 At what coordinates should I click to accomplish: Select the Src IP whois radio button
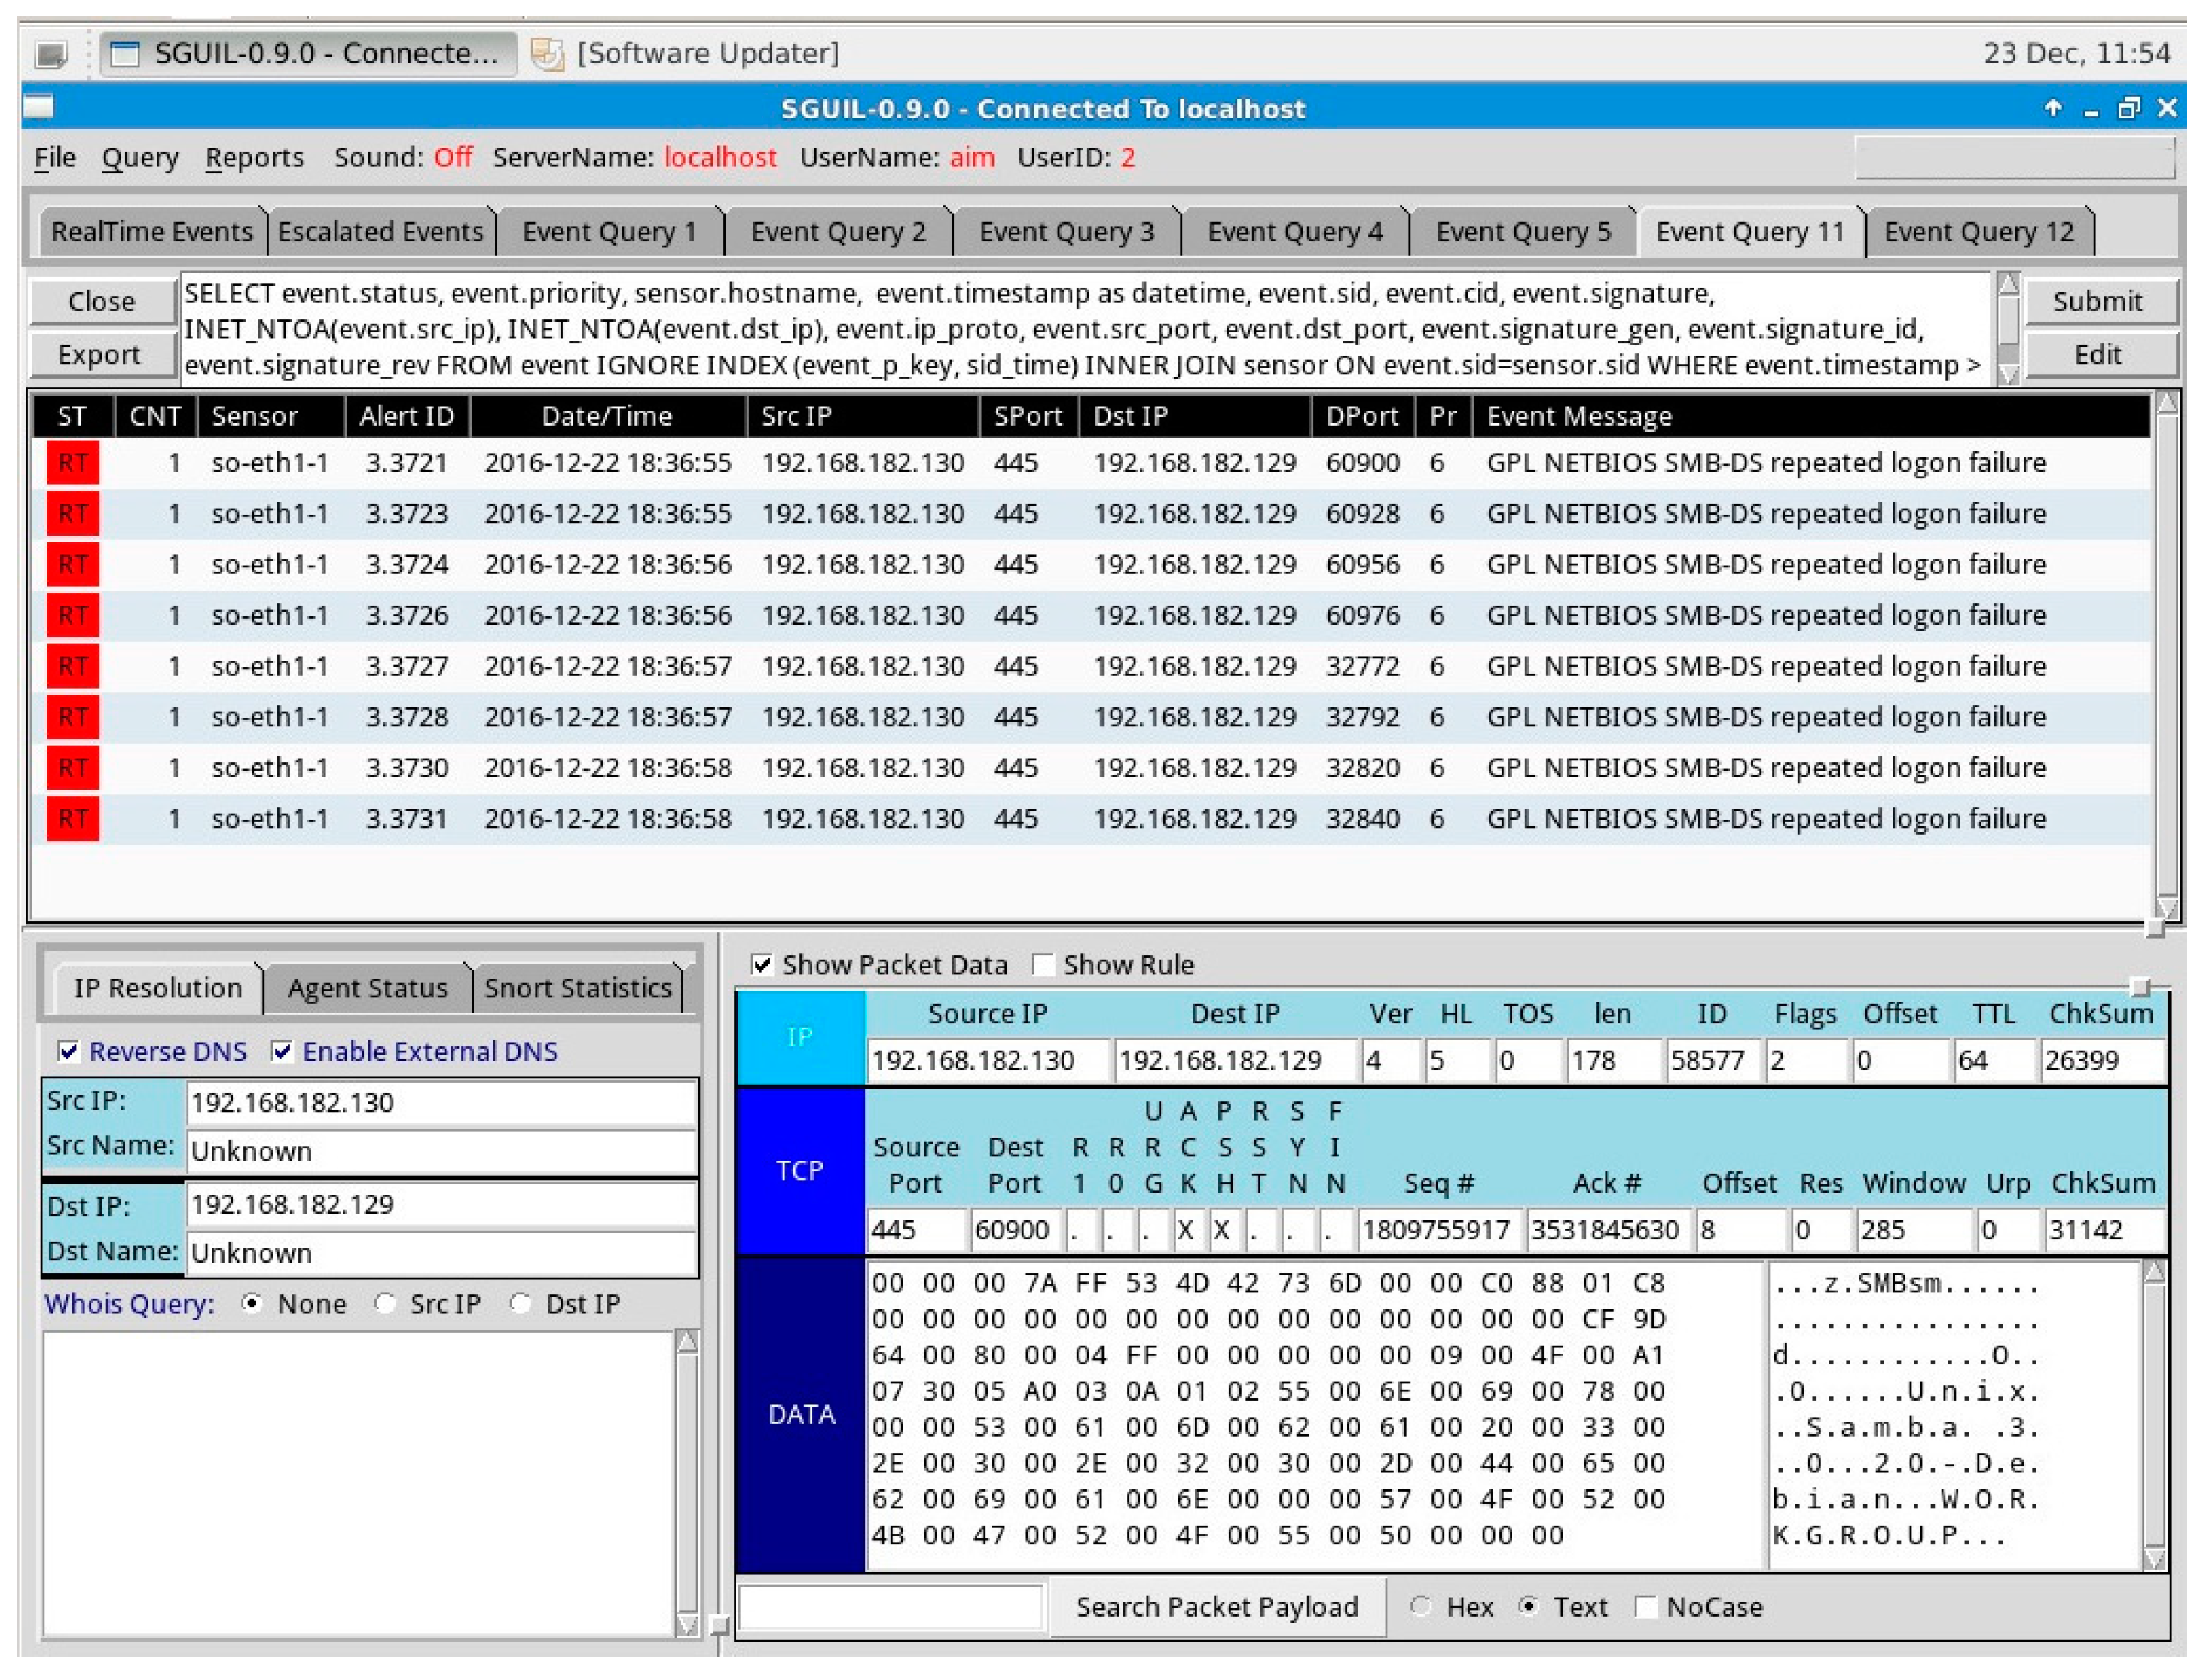(385, 1304)
